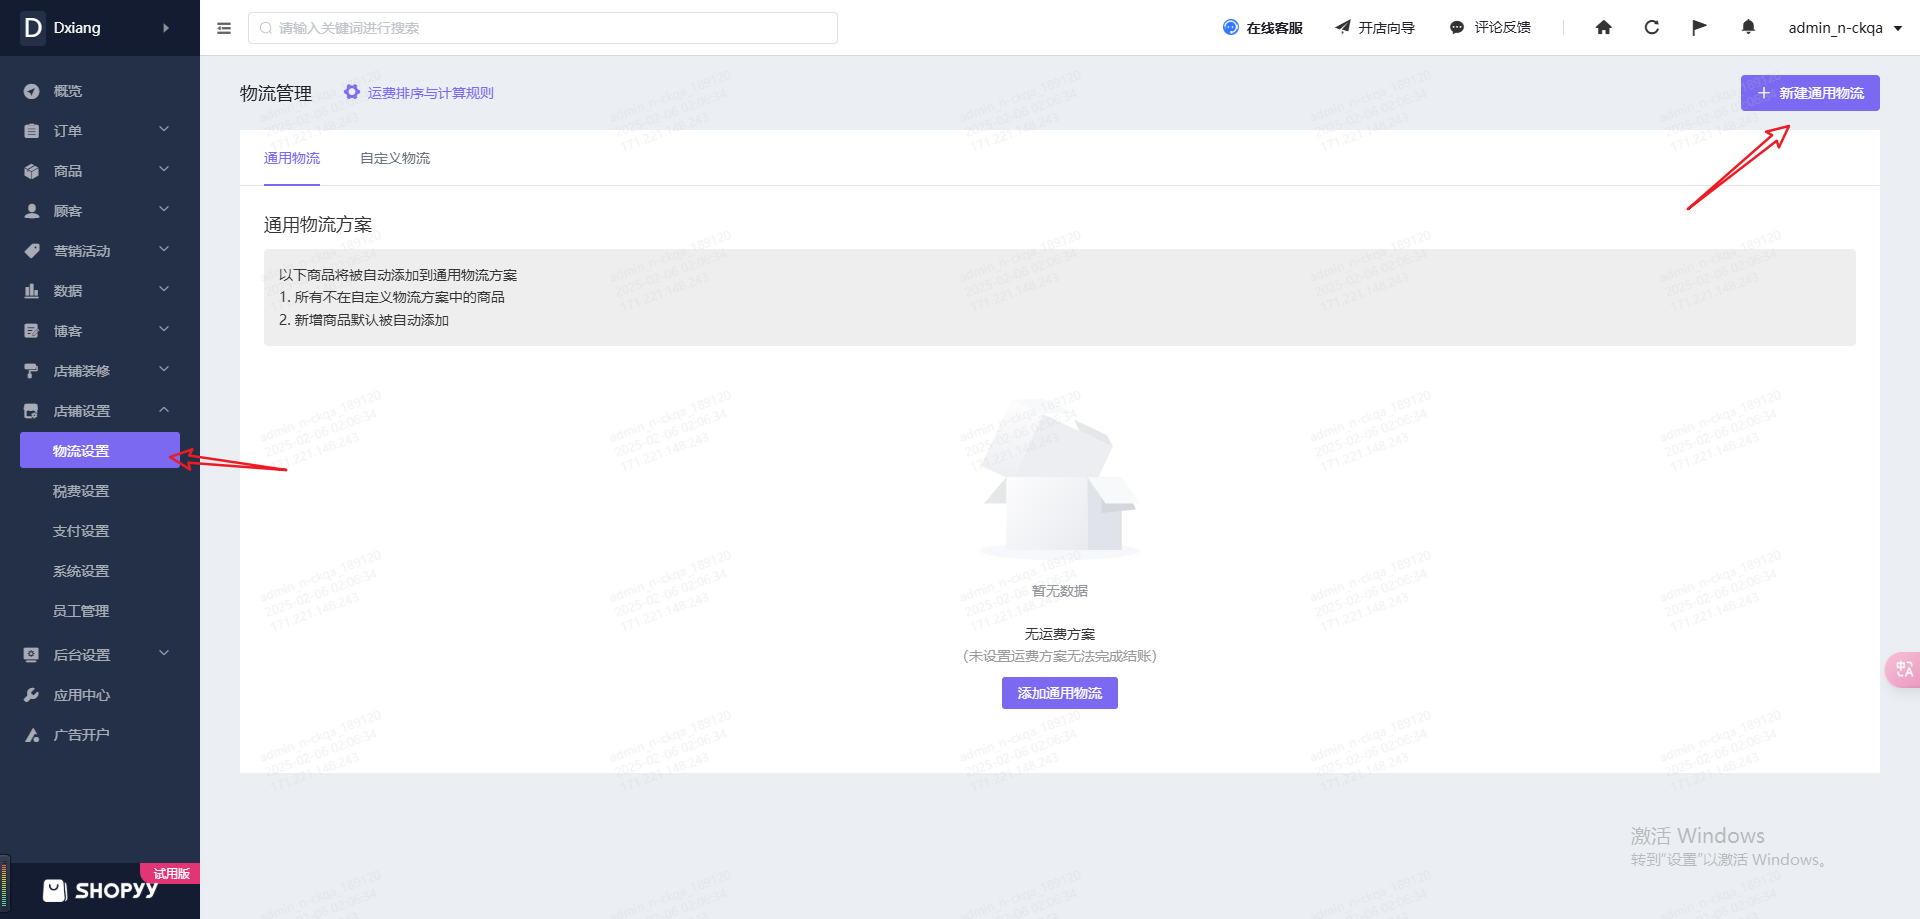Select 物流设置 in sidebar
1920x919 pixels.
click(x=100, y=450)
